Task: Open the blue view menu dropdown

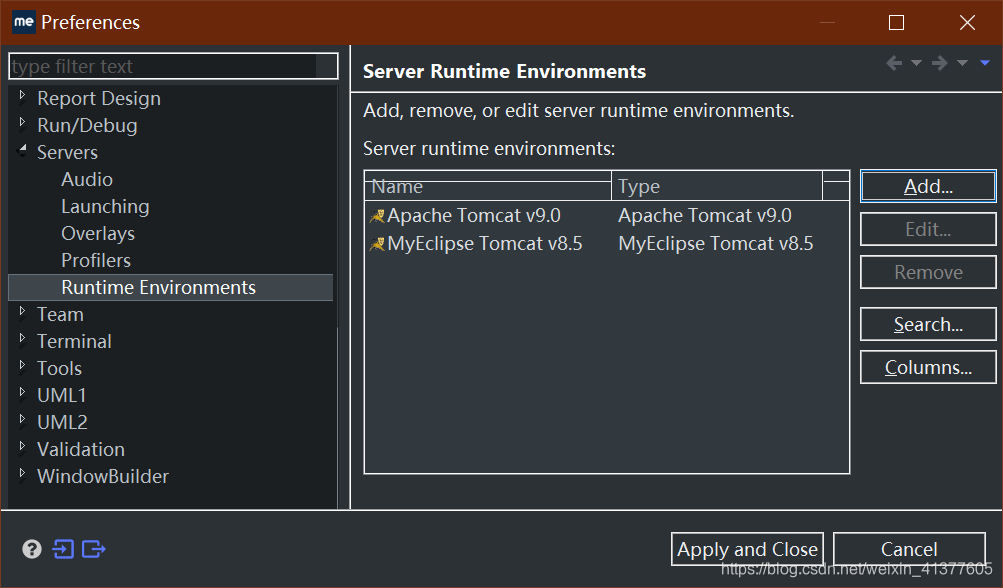Action: 984,62
